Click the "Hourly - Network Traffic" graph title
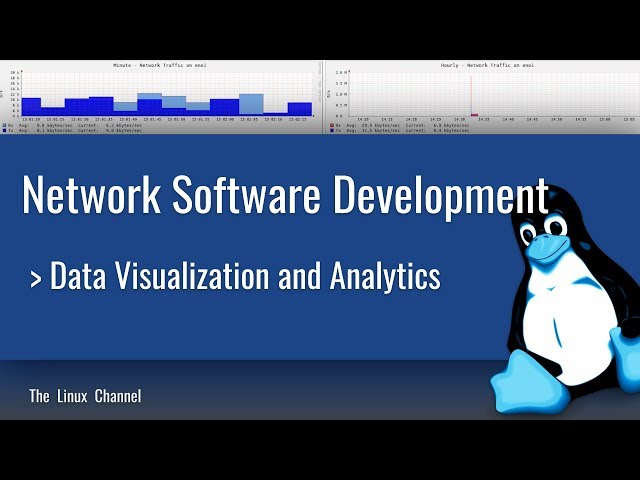Viewport: 640px width, 480px height. pyautogui.click(x=487, y=65)
